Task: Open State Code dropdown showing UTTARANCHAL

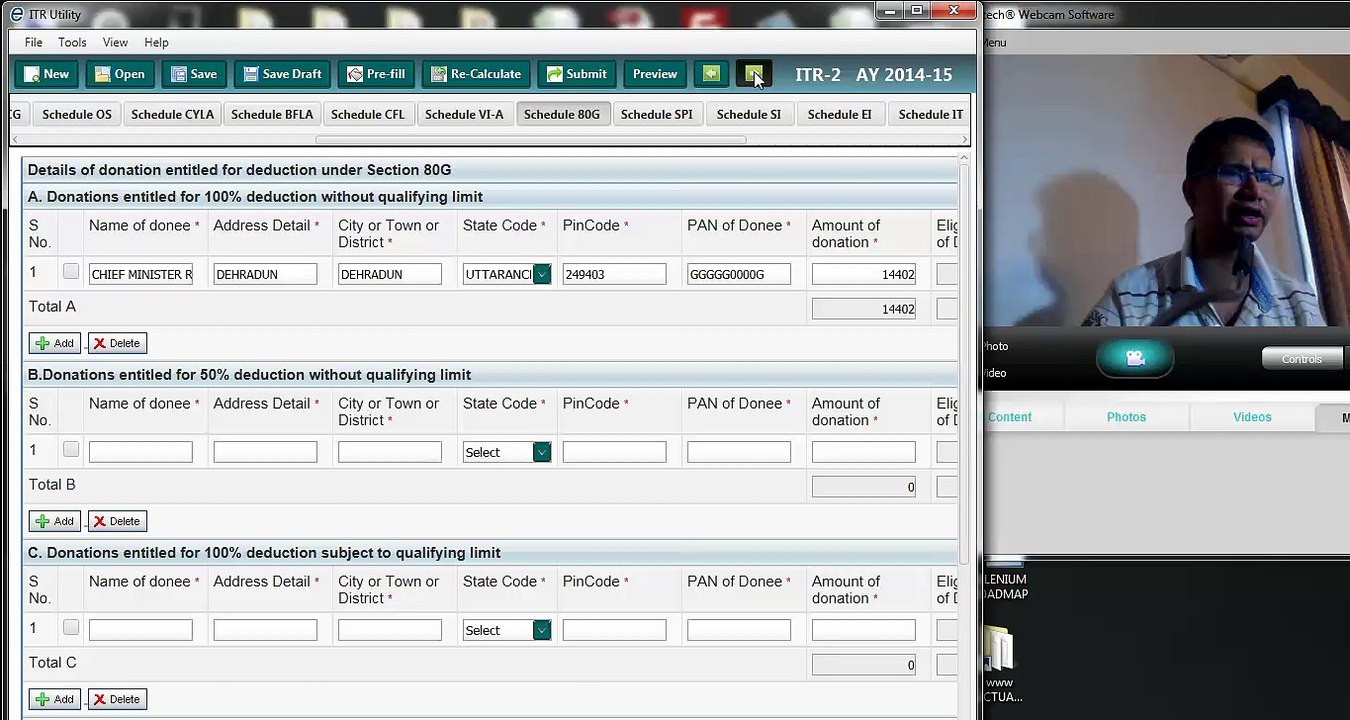Action: 542,274
